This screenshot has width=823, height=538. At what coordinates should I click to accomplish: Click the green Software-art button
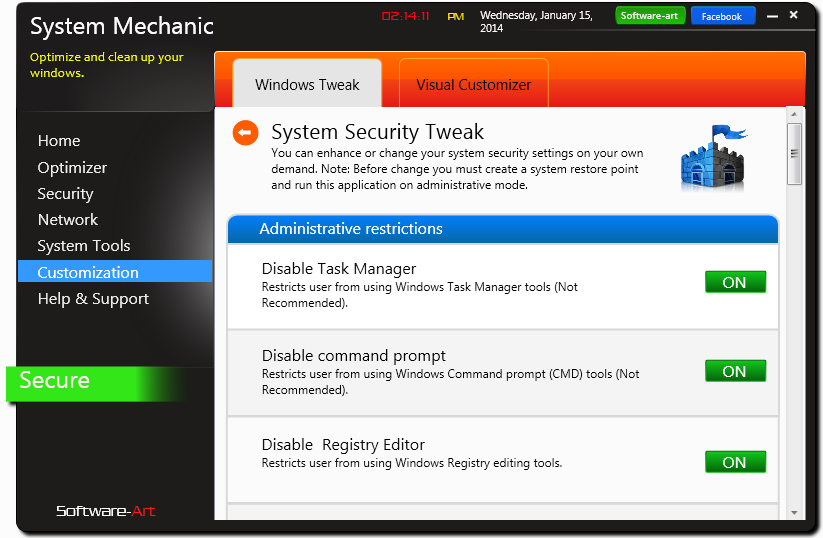650,16
